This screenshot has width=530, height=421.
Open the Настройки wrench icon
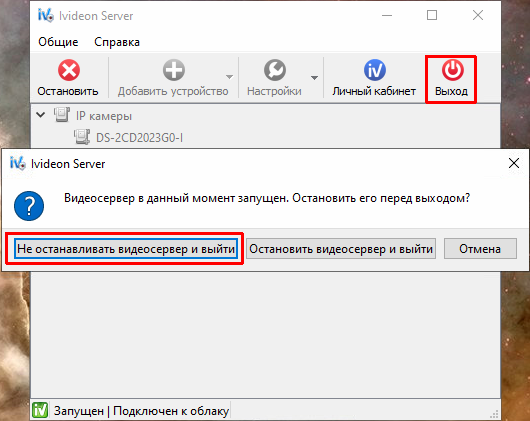[275, 70]
